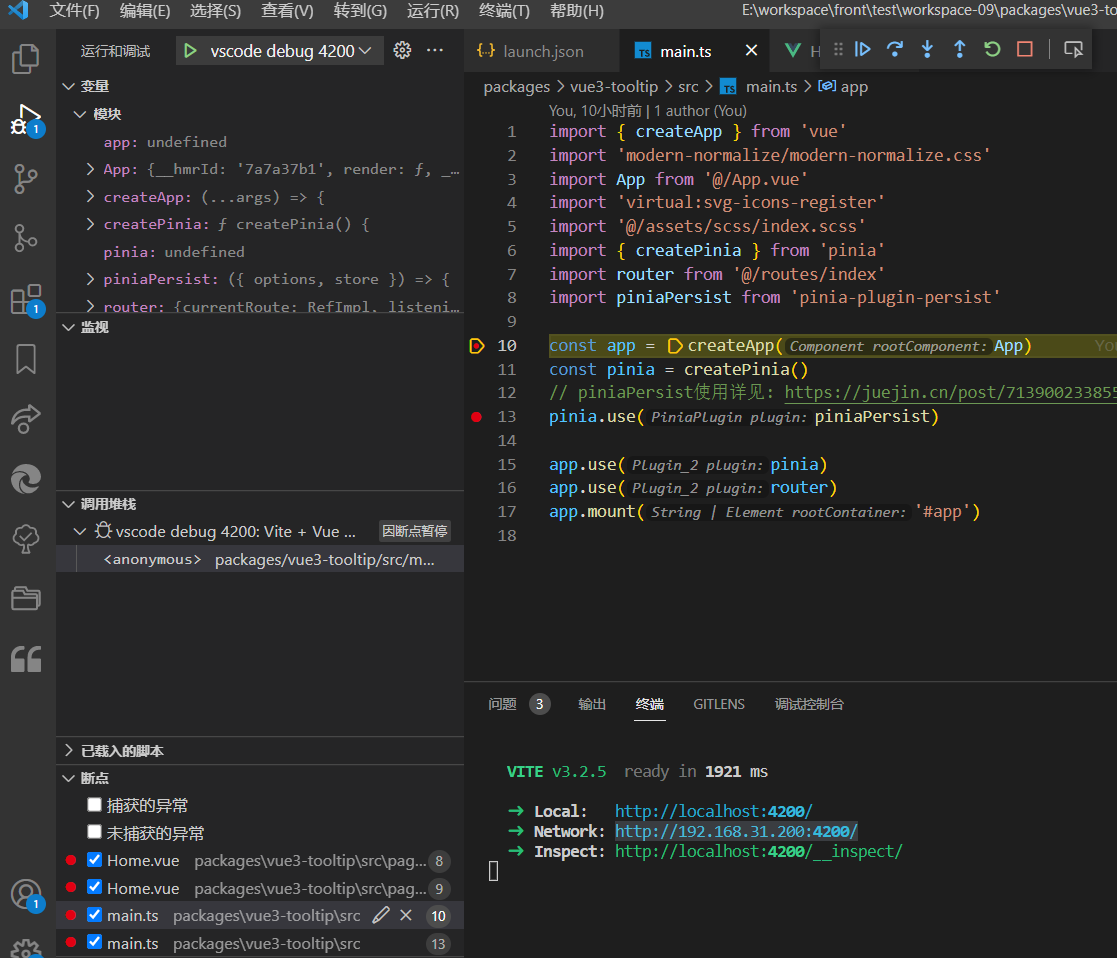Enable the caught exceptions breakpoint checkbox
The width and height of the screenshot is (1117, 958).
[x=94, y=805]
